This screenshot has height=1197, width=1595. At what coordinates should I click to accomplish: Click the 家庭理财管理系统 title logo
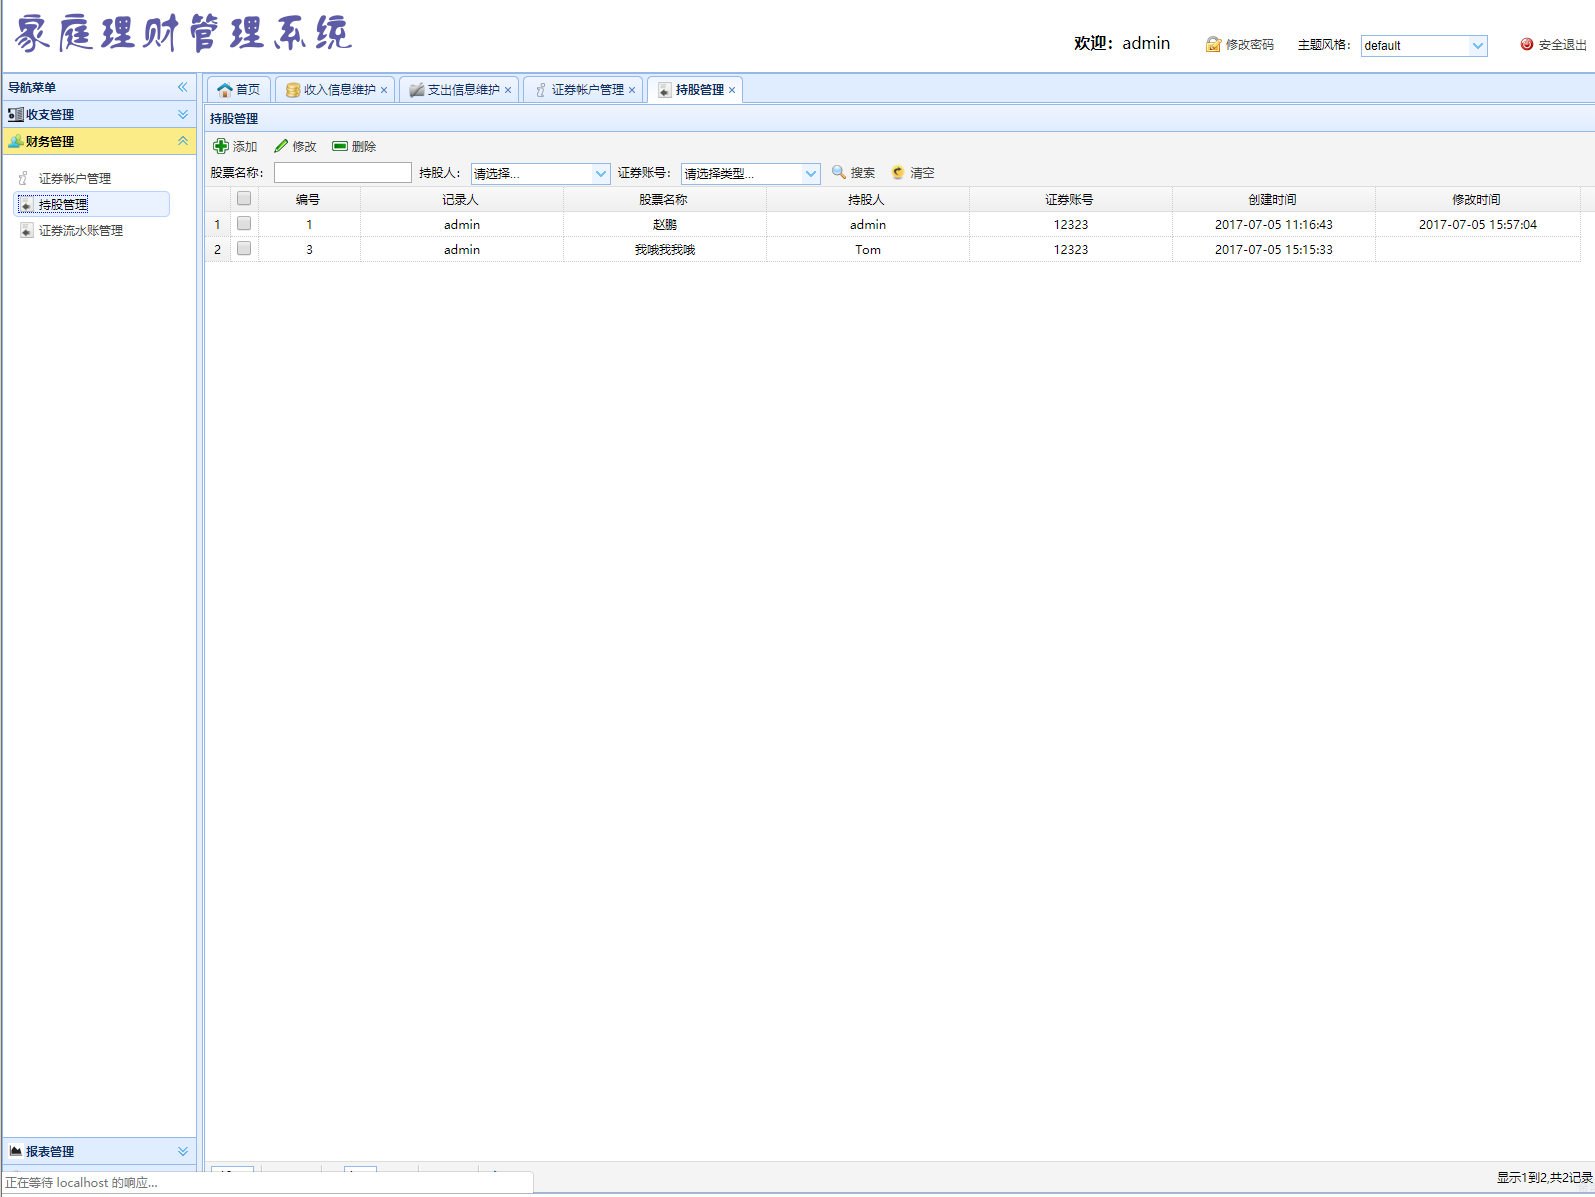[183, 33]
